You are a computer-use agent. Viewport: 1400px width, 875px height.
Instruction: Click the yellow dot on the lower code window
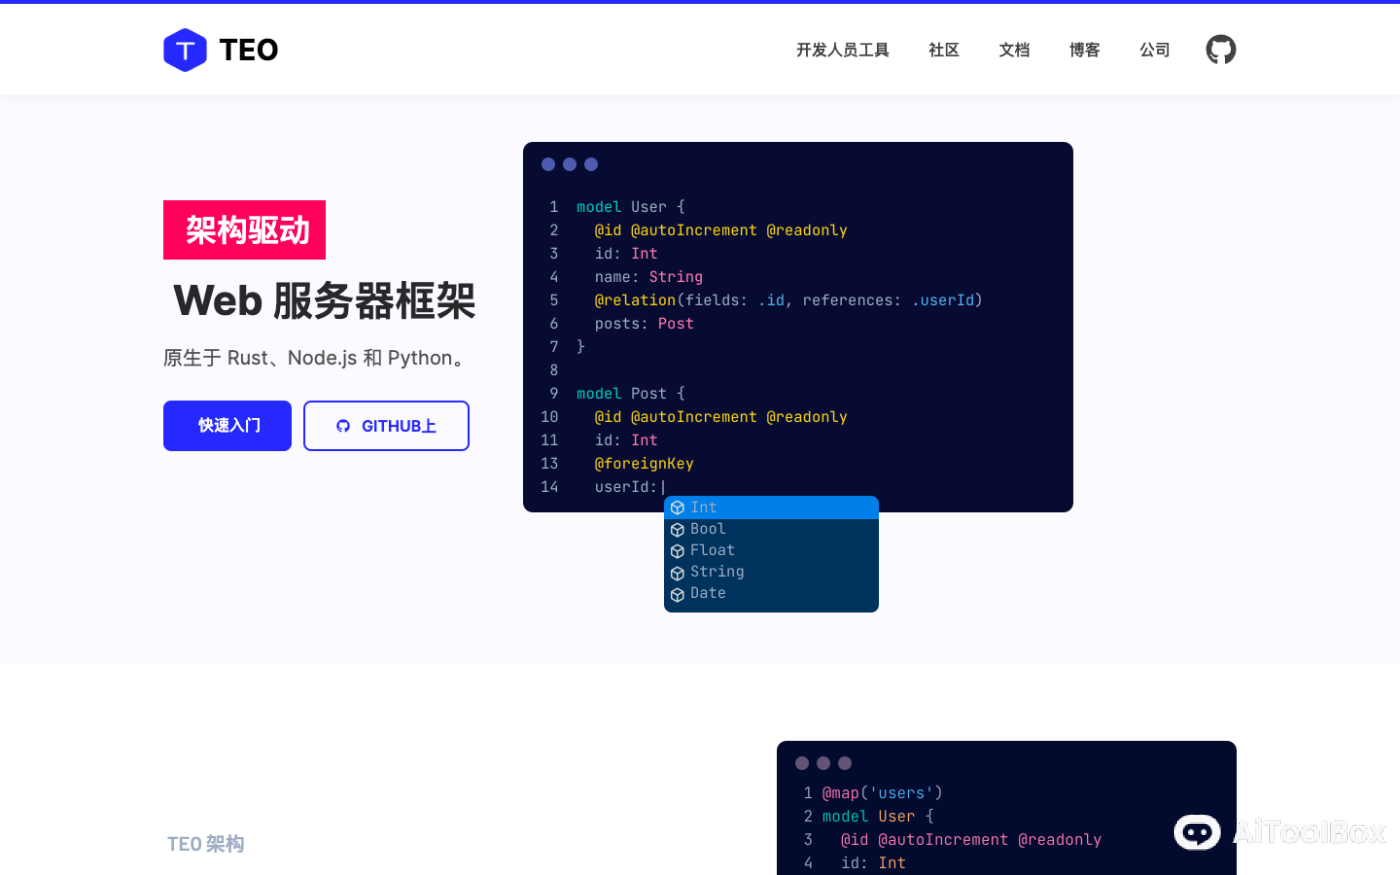[x=824, y=763]
